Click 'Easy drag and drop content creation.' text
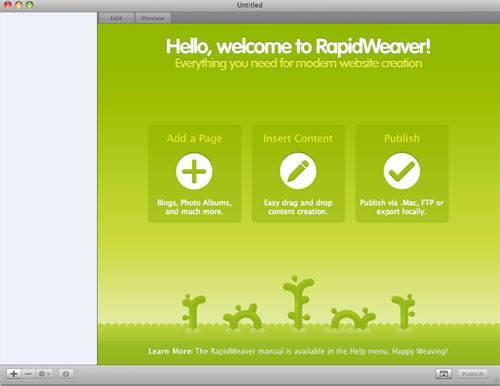The image size is (500, 386). pos(298,207)
